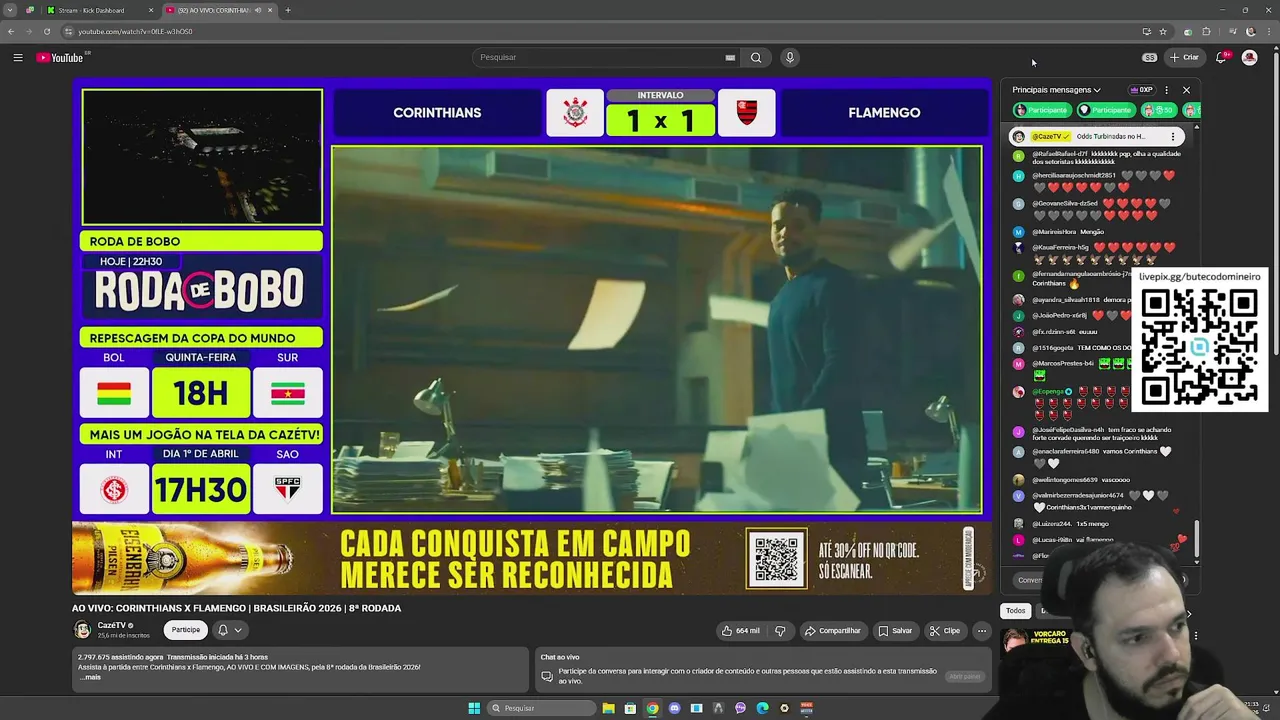Image resolution: width=1280 pixels, height=720 pixels.
Task: Open a new browser tab
Action: tap(288, 10)
